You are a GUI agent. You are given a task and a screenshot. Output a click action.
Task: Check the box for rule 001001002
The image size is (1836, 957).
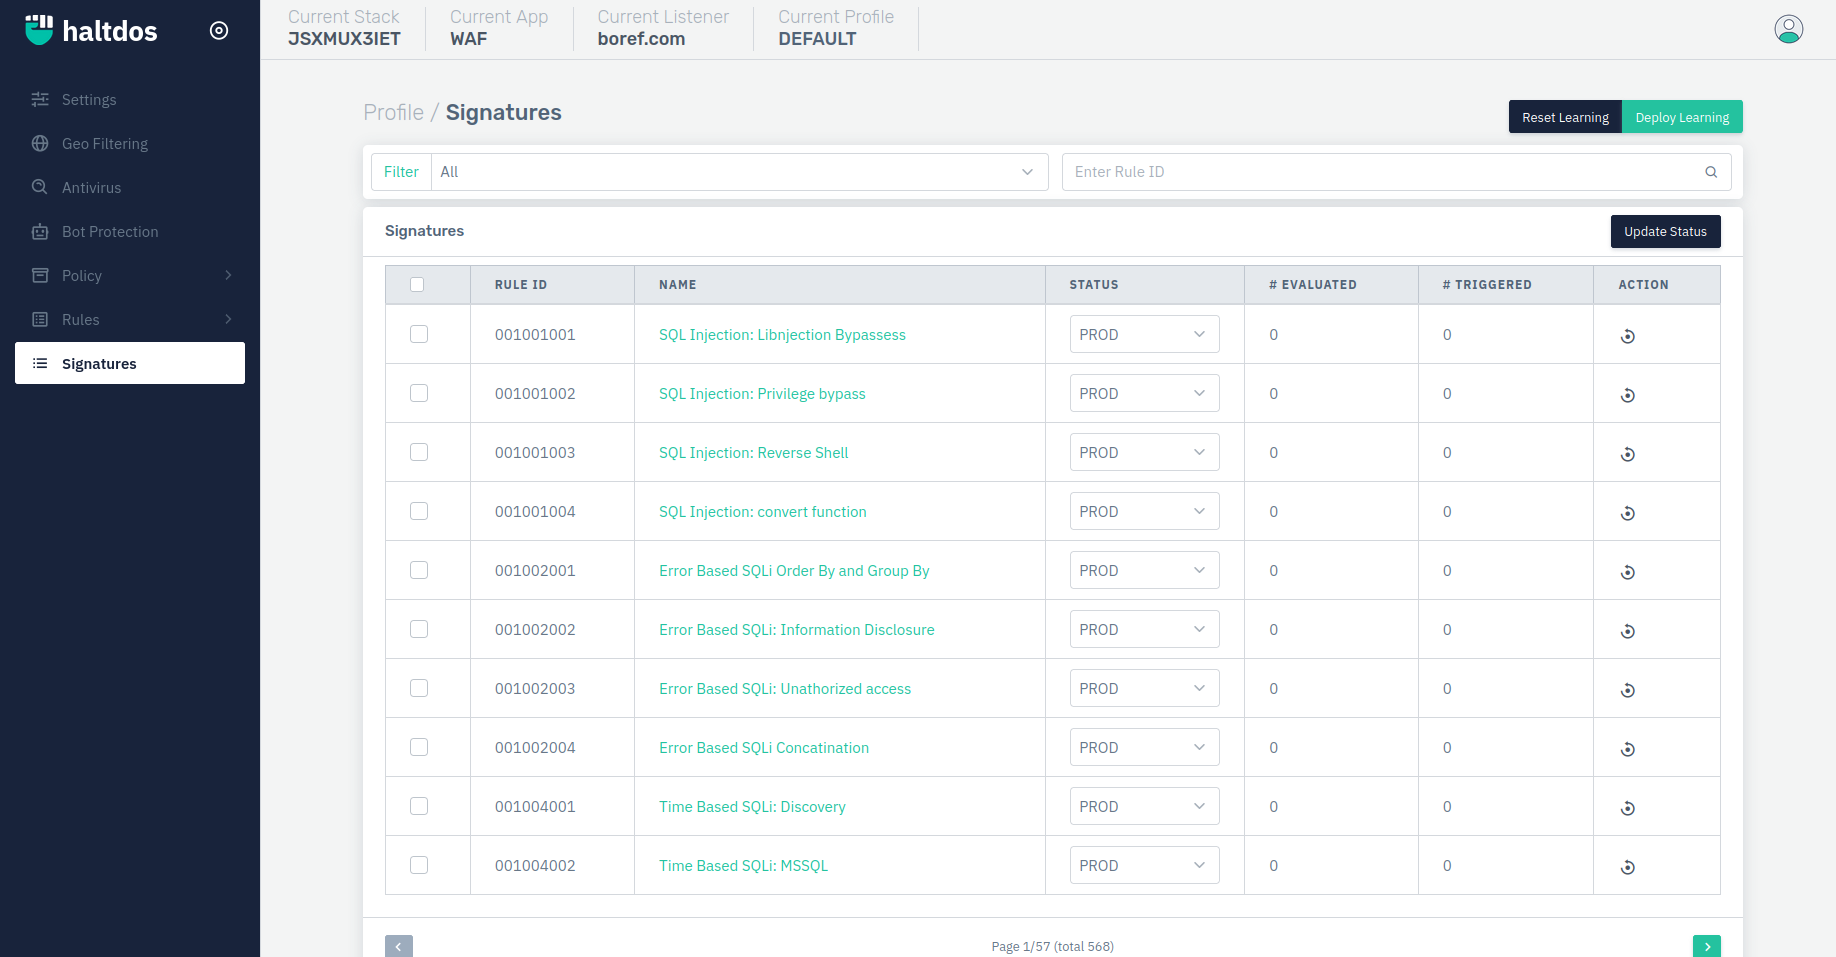pos(419,394)
